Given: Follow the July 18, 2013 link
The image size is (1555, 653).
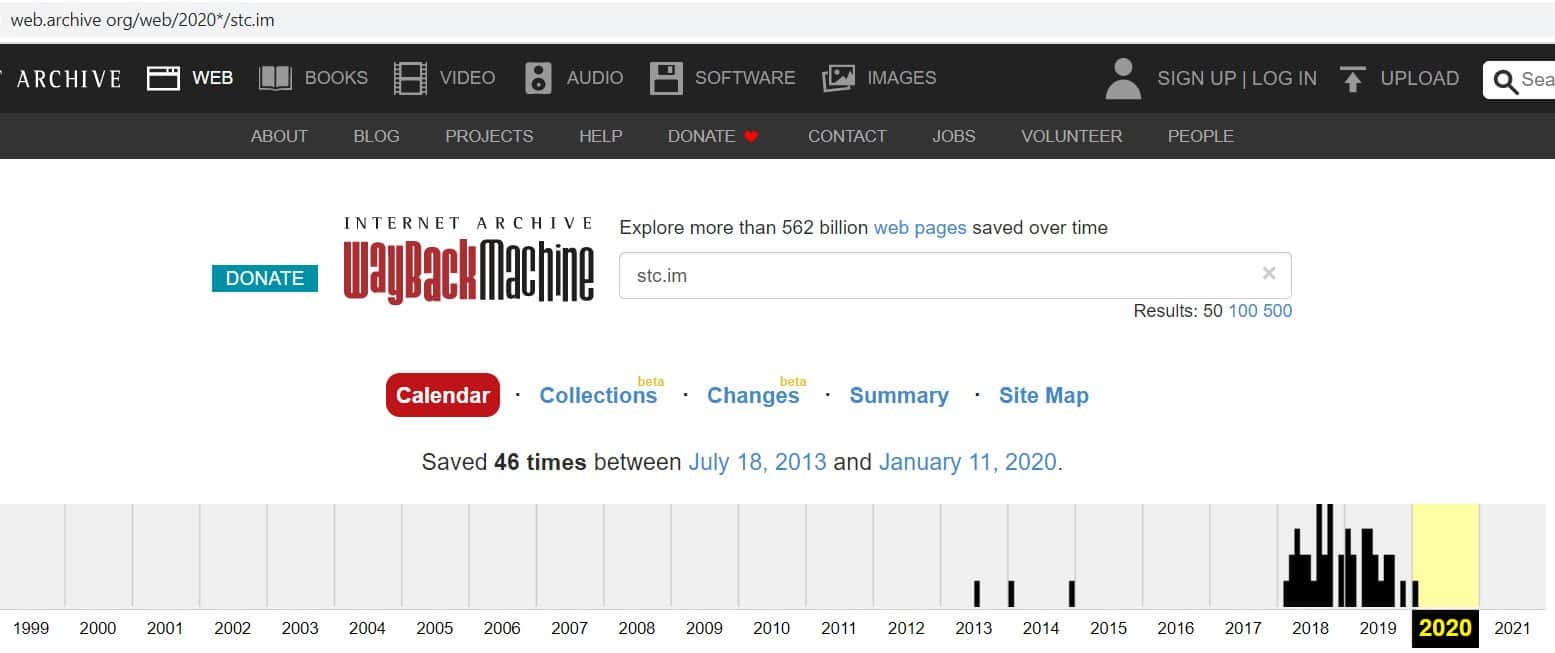Looking at the screenshot, I should tap(757, 462).
